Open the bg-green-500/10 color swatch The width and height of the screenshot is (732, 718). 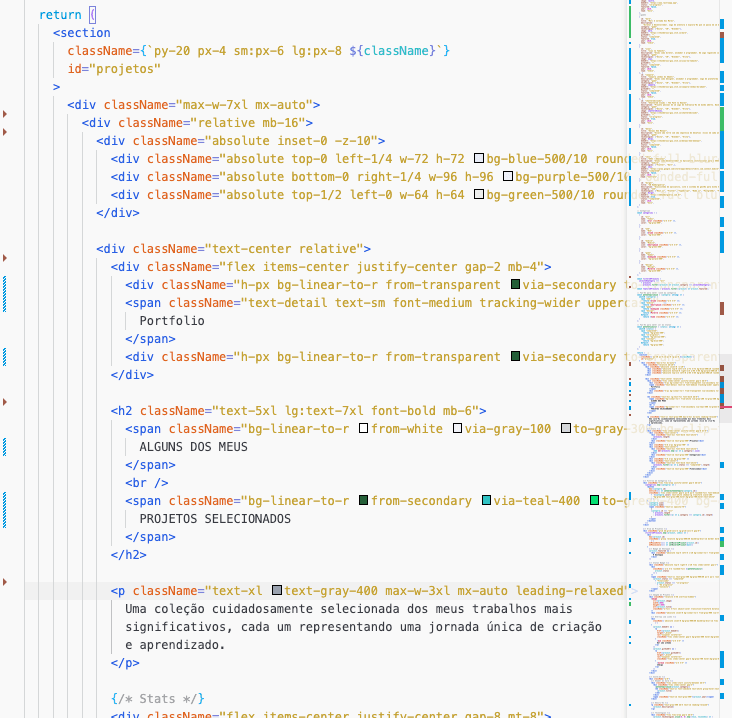[x=479, y=194]
